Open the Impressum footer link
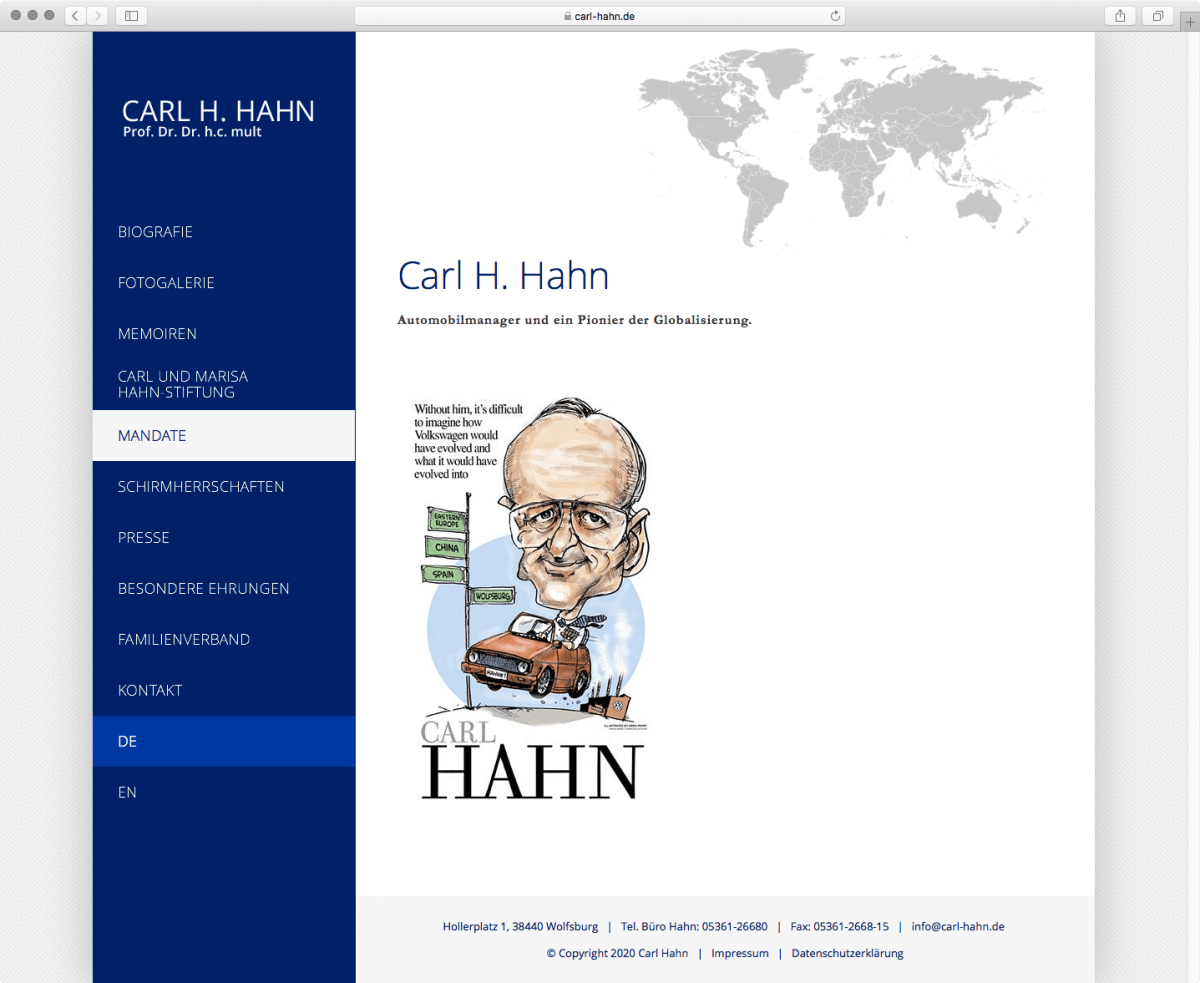This screenshot has width=1200, height=983. coord(740,953)
